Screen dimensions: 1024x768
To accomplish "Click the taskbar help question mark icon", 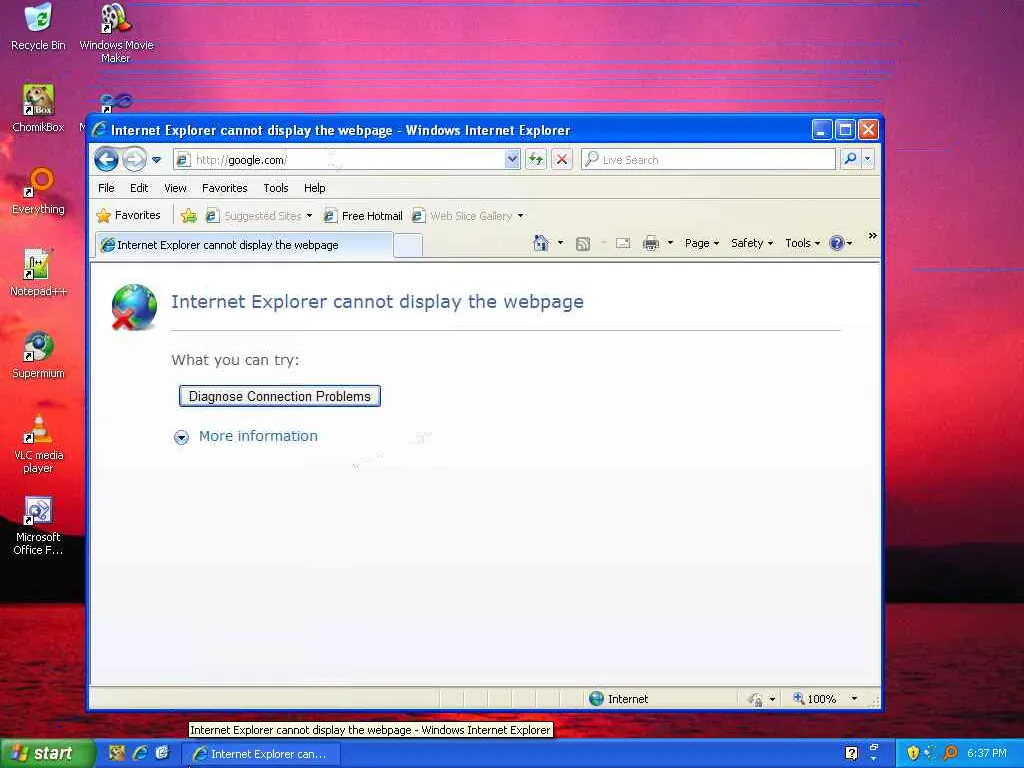I will click(x=851, y=753).
